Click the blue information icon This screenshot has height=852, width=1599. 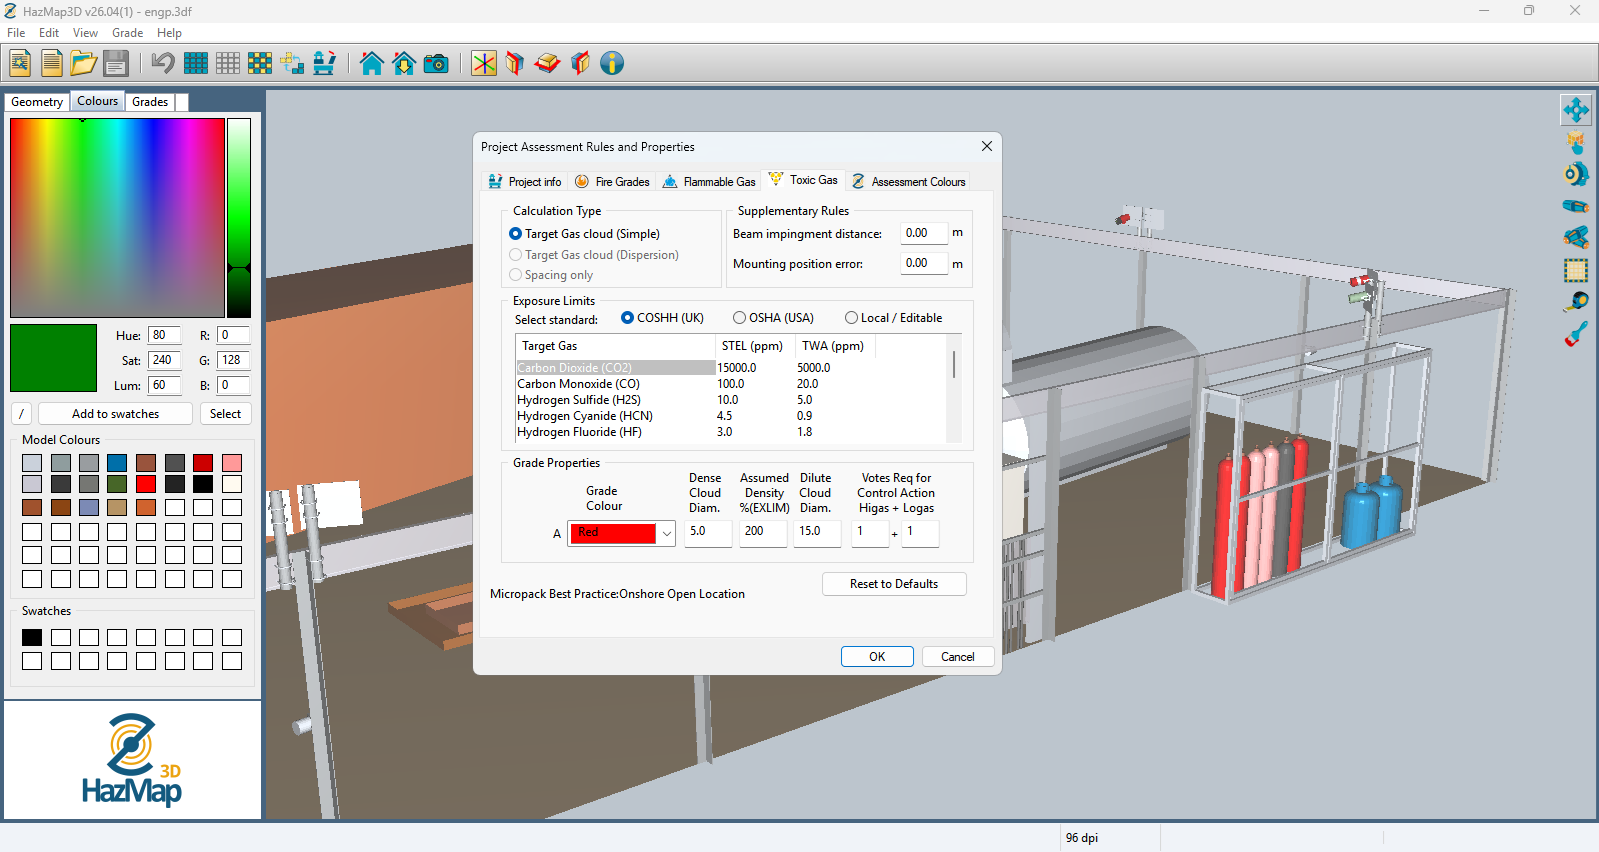tap(612, 63)
